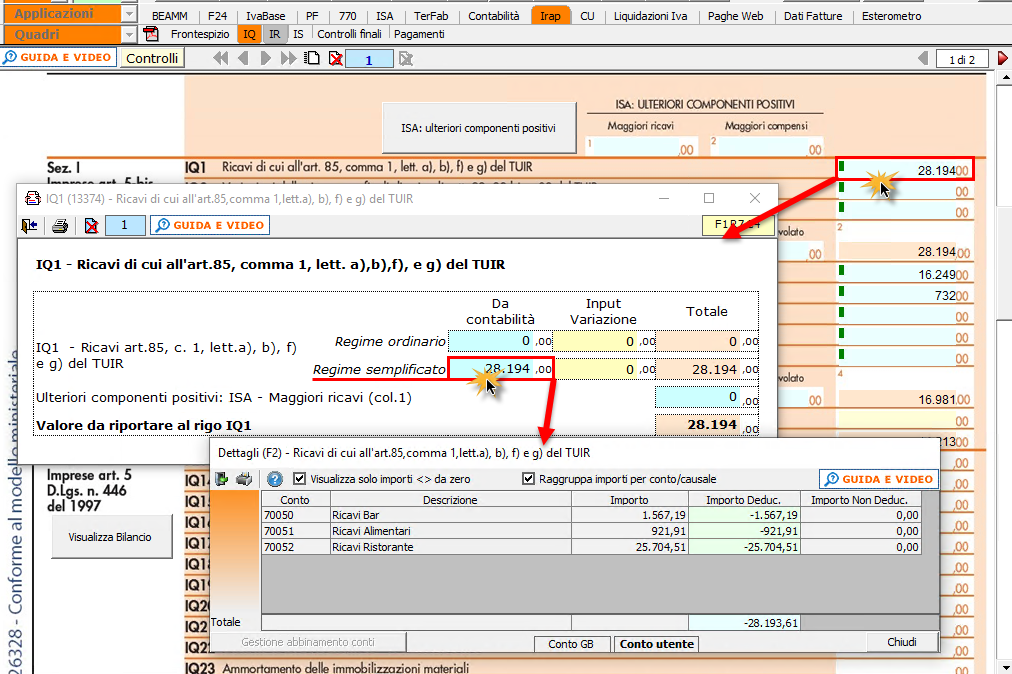Open the Pagamenti section

[419, 34]
